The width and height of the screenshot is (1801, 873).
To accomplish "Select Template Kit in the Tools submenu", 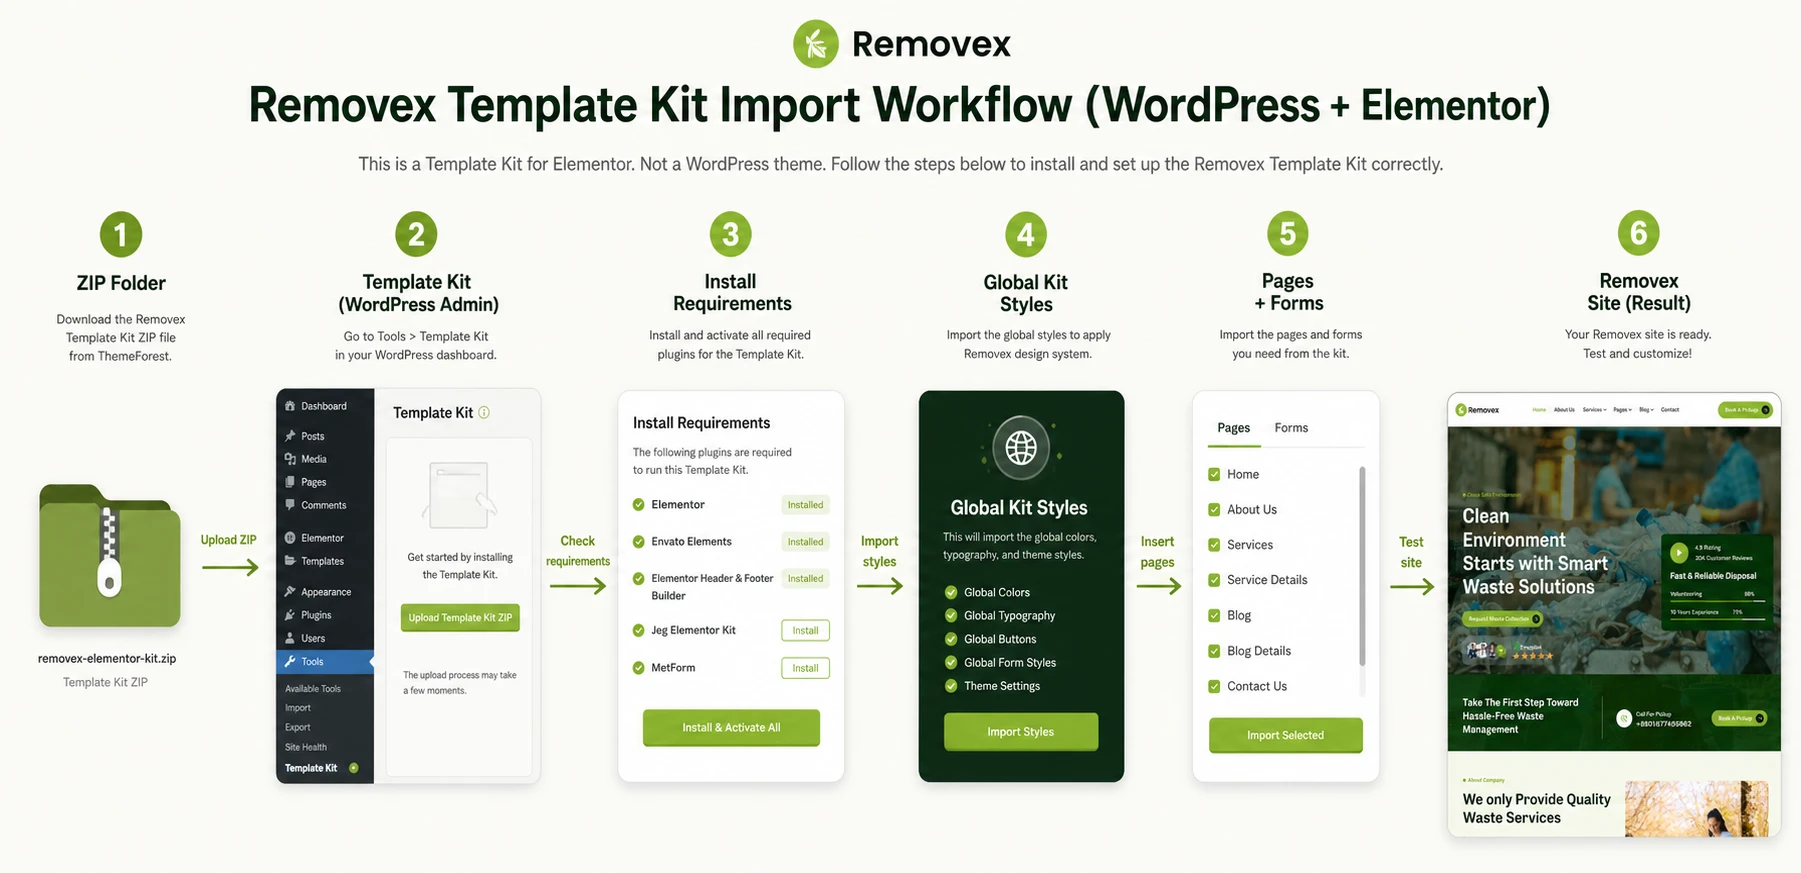I will [311, 768].
